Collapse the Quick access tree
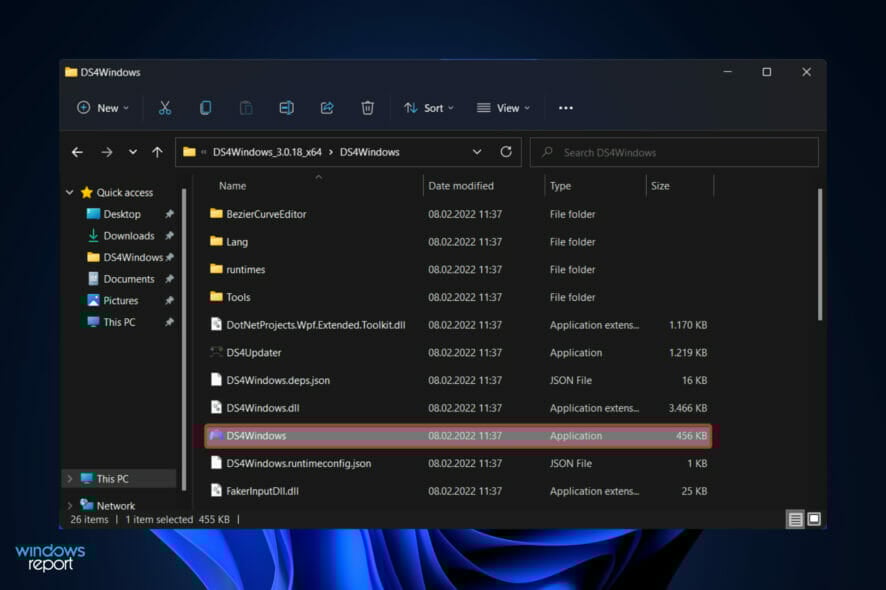Screen dimensions: 886x590 pyautogui.click(x=69, y=193)
